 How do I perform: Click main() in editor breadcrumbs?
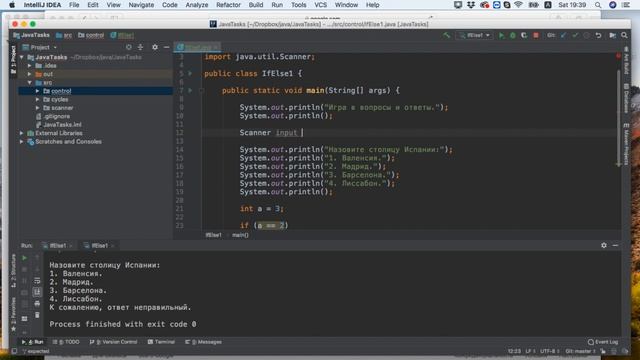[x=240, y=235]
